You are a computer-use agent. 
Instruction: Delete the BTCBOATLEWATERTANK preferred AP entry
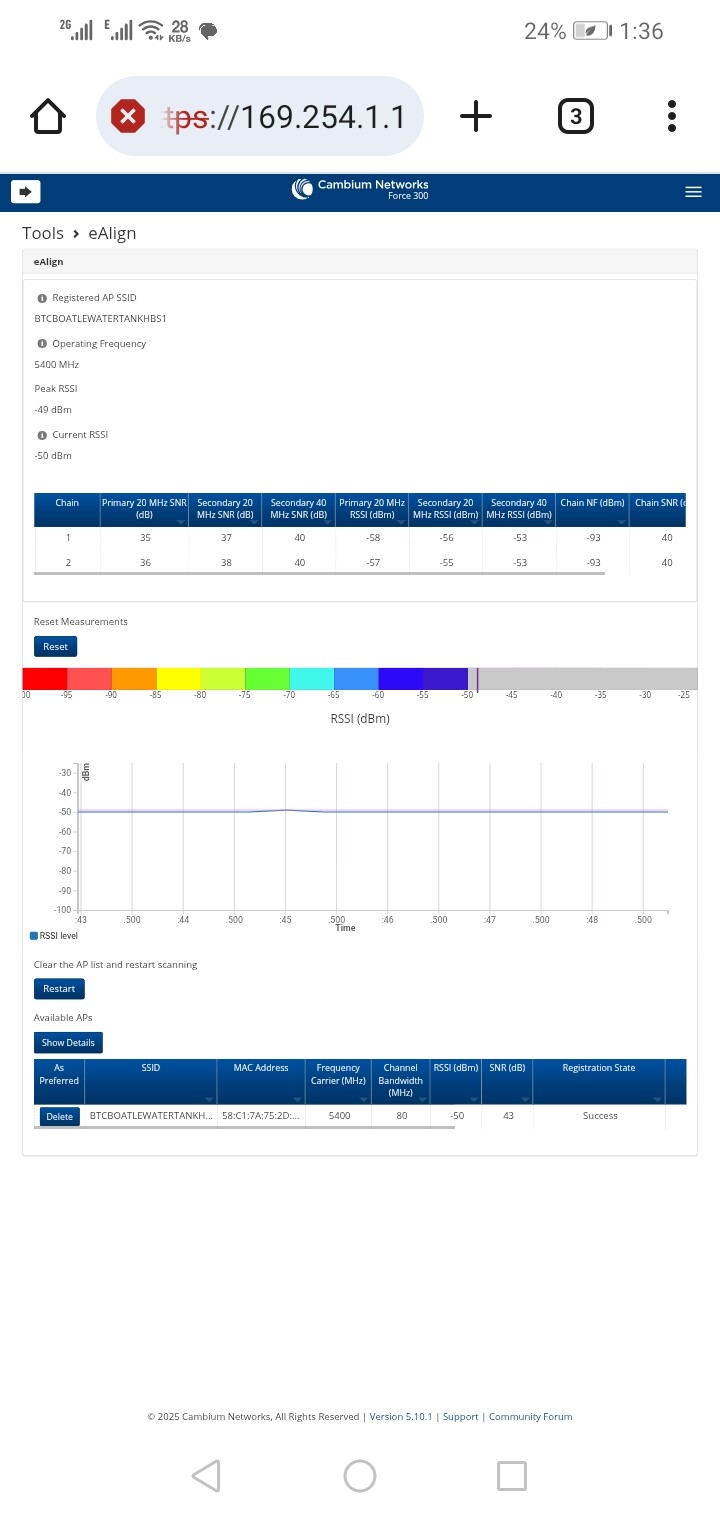[x=60, y=1117]
